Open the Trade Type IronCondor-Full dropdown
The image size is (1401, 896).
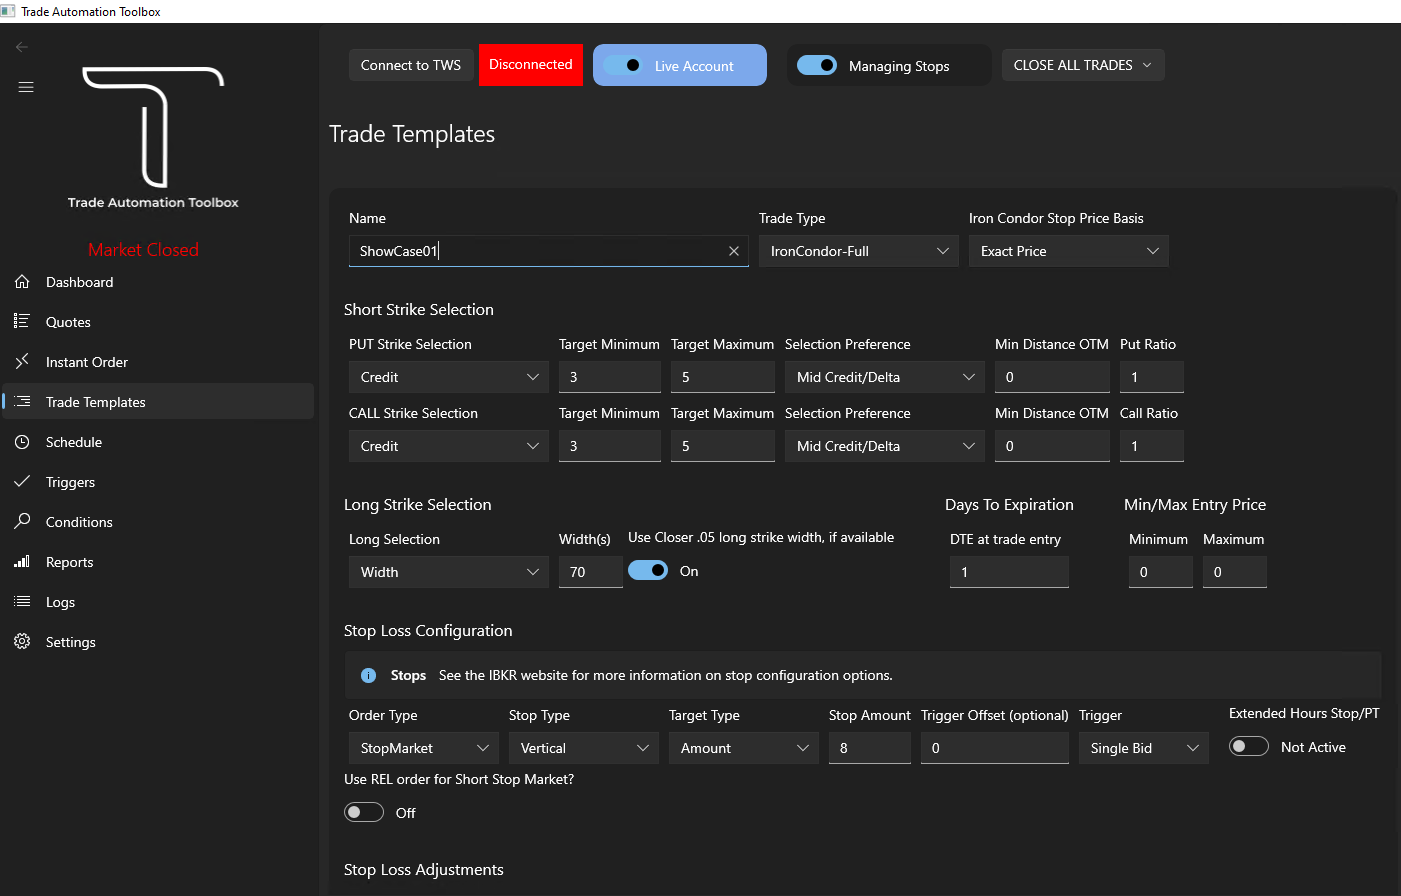858,251
